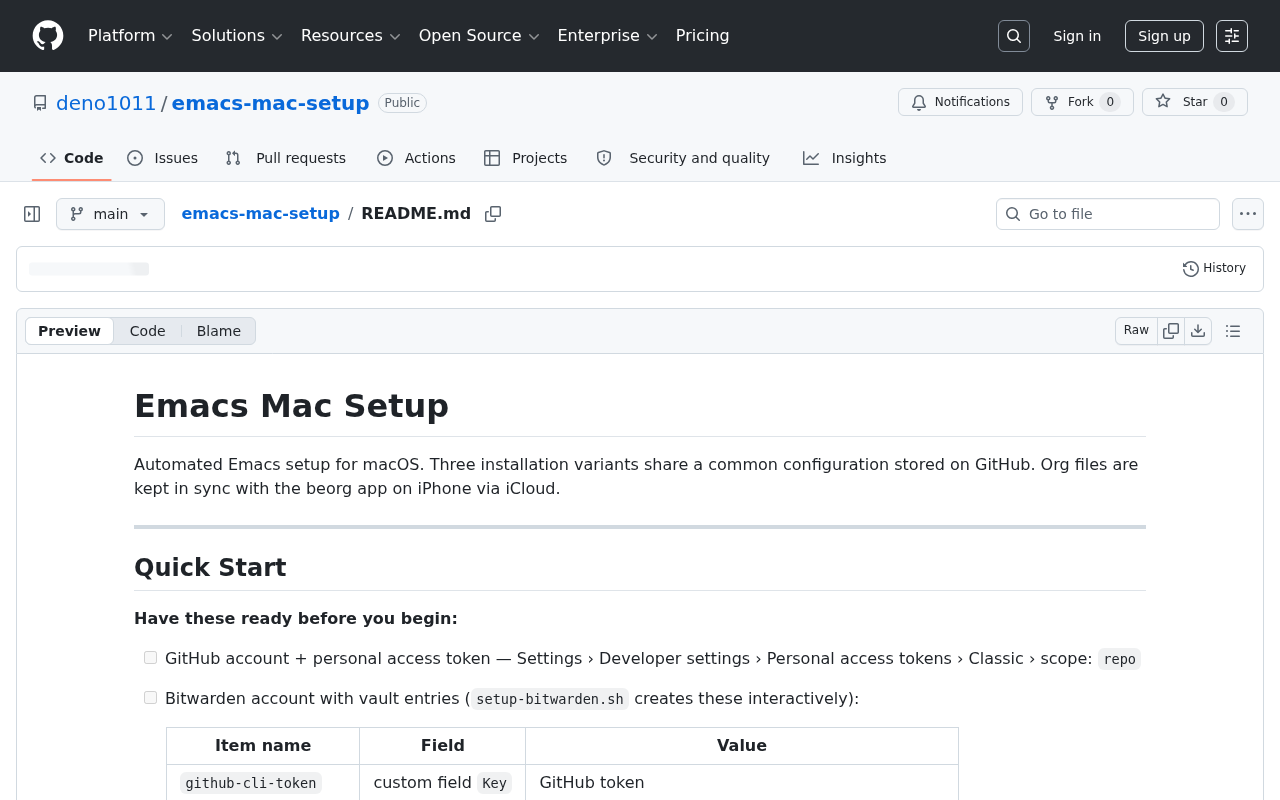
Task: Click the Code tab angle-brackets icon
Action: [48, 158]
